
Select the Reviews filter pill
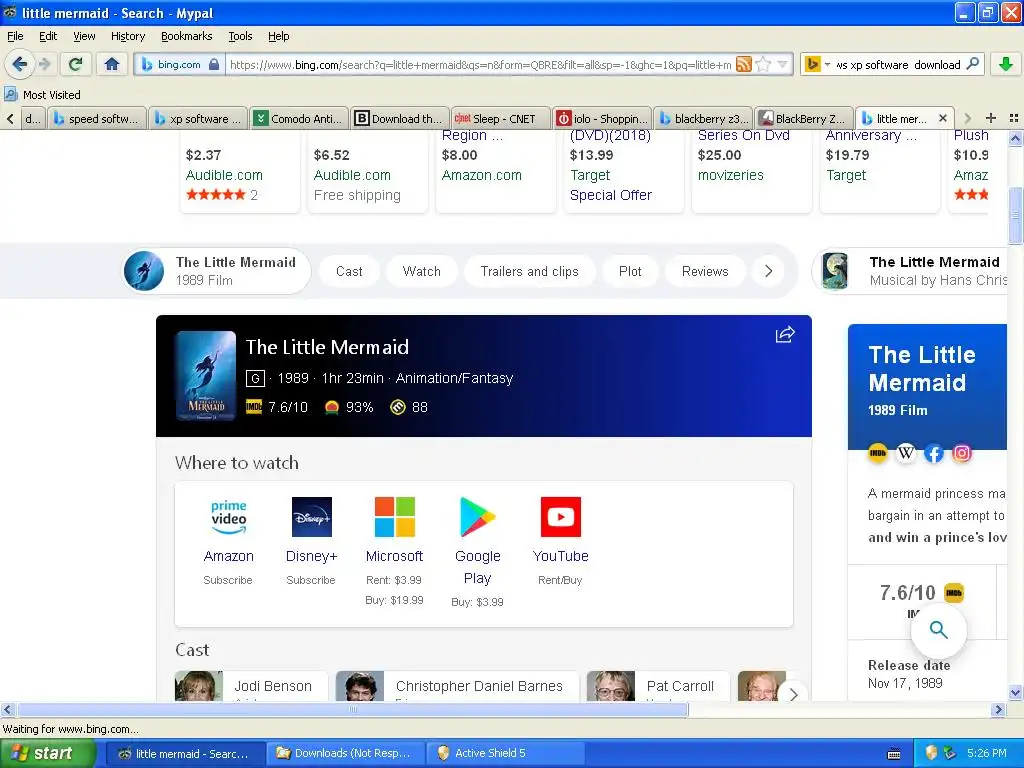coord(705,271)
